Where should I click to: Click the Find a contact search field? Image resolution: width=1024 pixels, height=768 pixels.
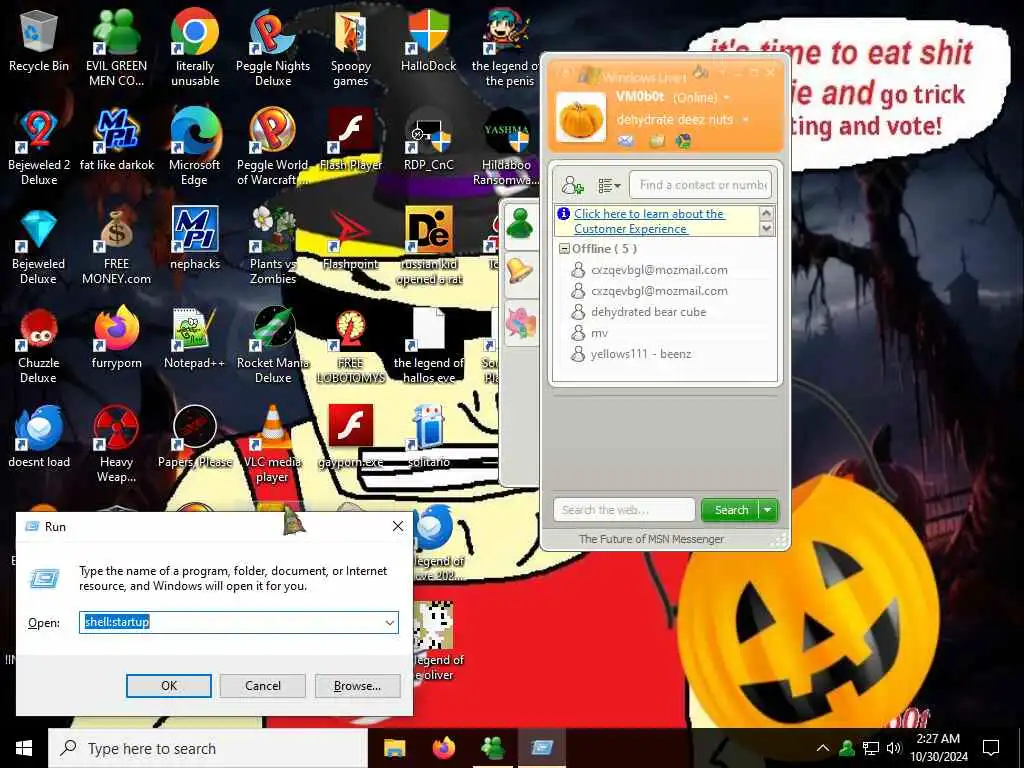700,185
